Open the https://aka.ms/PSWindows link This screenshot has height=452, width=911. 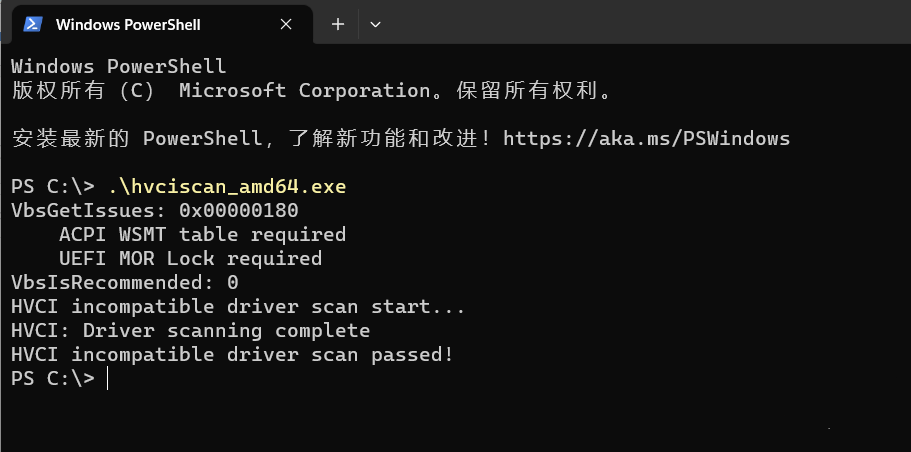tap(646, 138)
